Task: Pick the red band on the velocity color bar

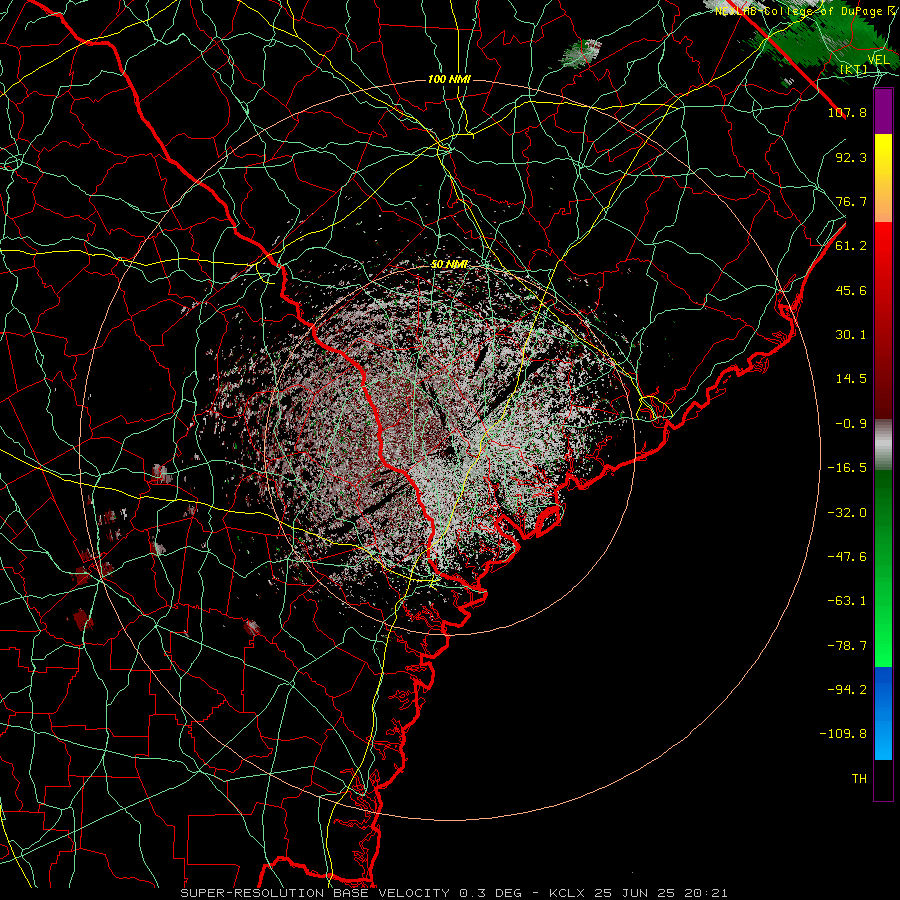Action: pyautogui.click(x=883, y=320)
